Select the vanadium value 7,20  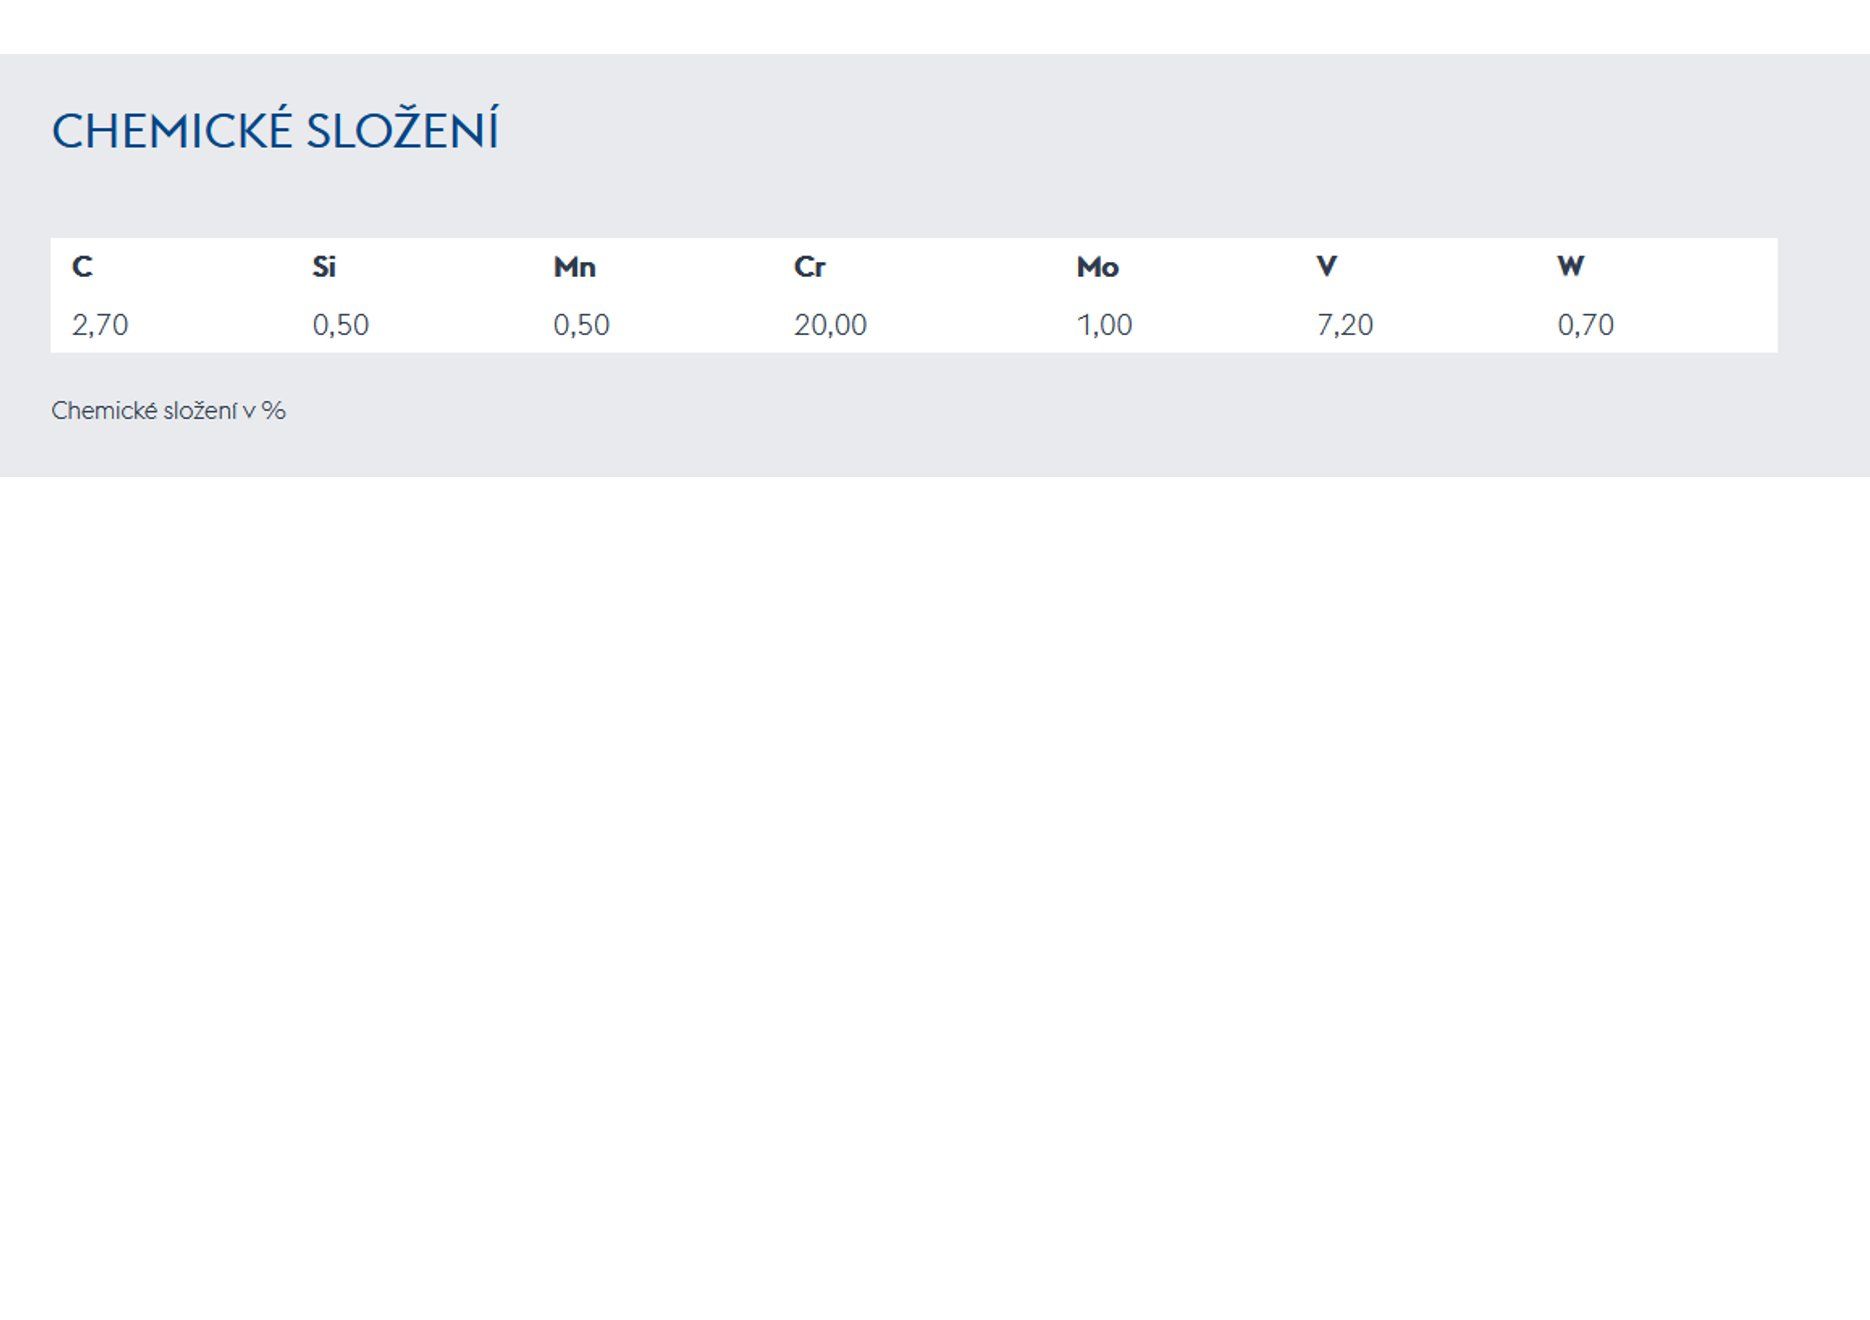click(1344, 325)
